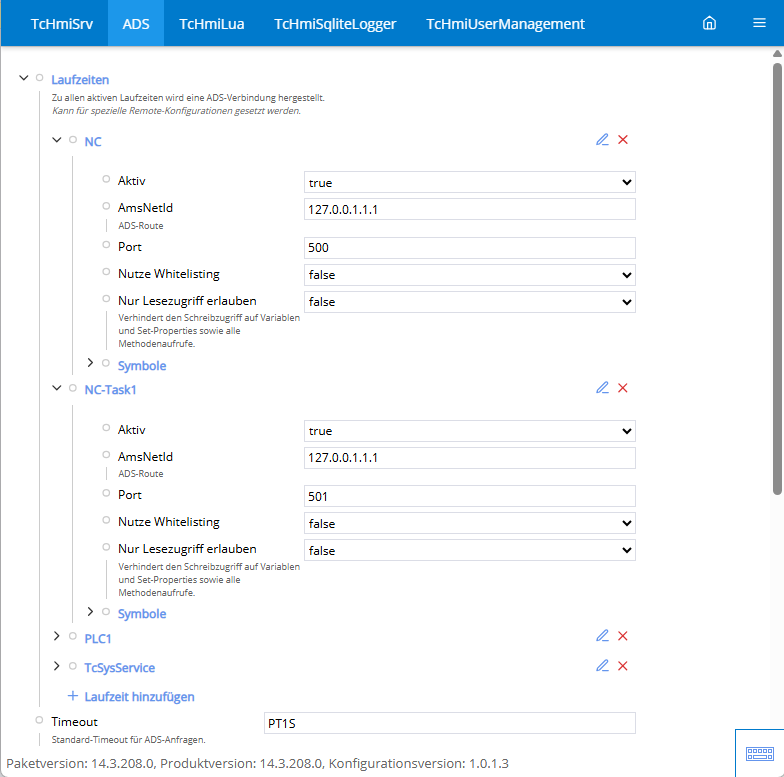The width and height of the screenshot is (784, 777).
Task: Click the Symbole link under NC
Action: (142, 366)
